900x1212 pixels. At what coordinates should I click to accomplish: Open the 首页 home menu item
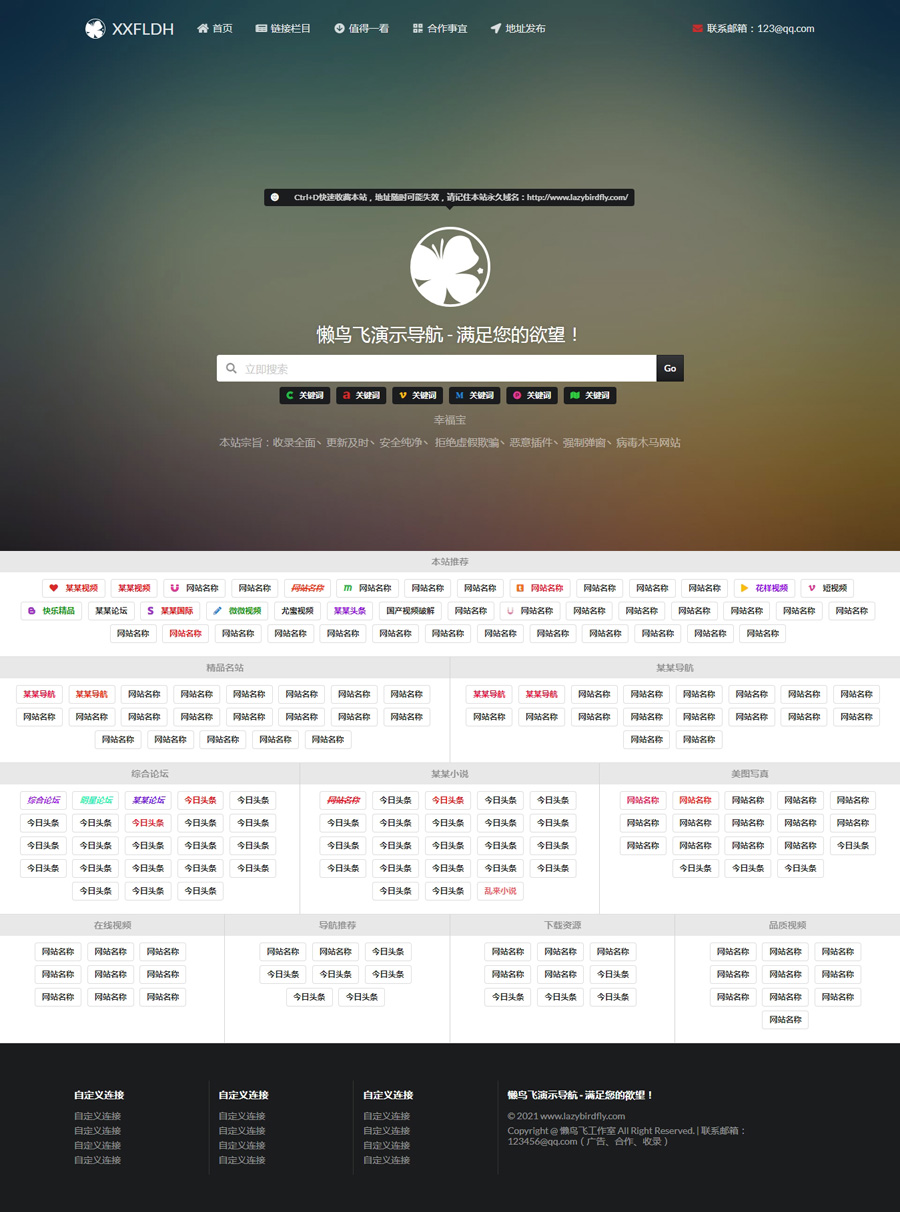pyautogui.click(x=215, y=29)
